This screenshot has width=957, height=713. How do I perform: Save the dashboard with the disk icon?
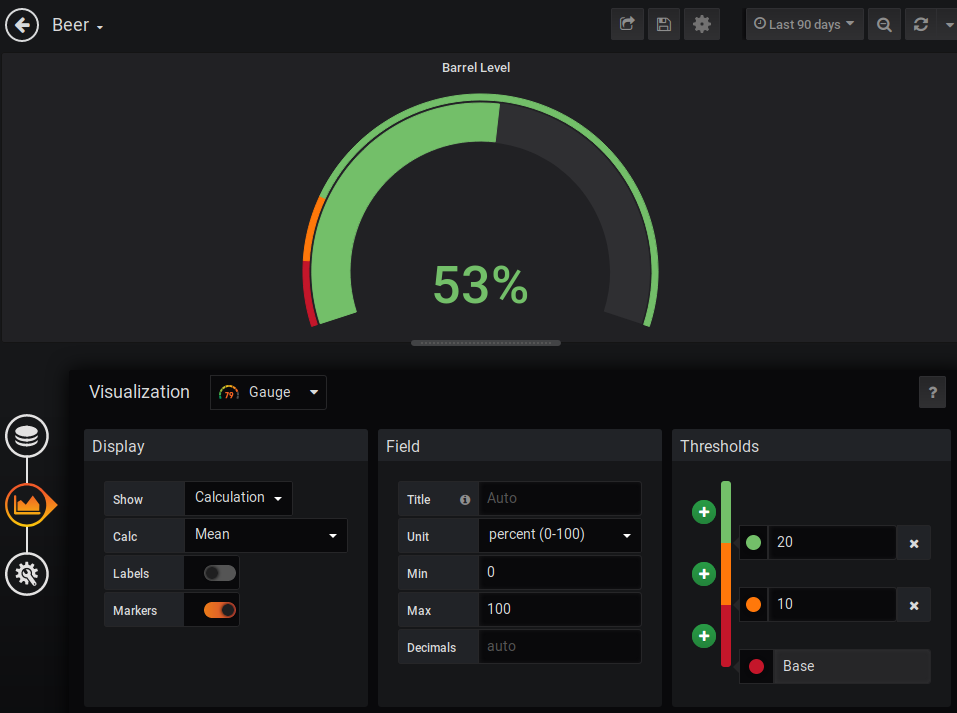pyautogui.click(x=664, y=24)
